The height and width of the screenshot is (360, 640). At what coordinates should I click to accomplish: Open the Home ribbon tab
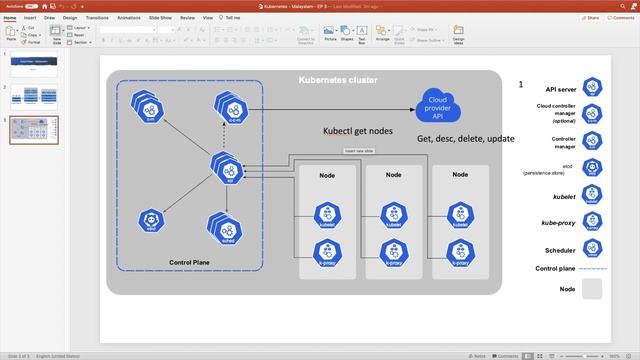pyautogui.click(x=10, y=18)
